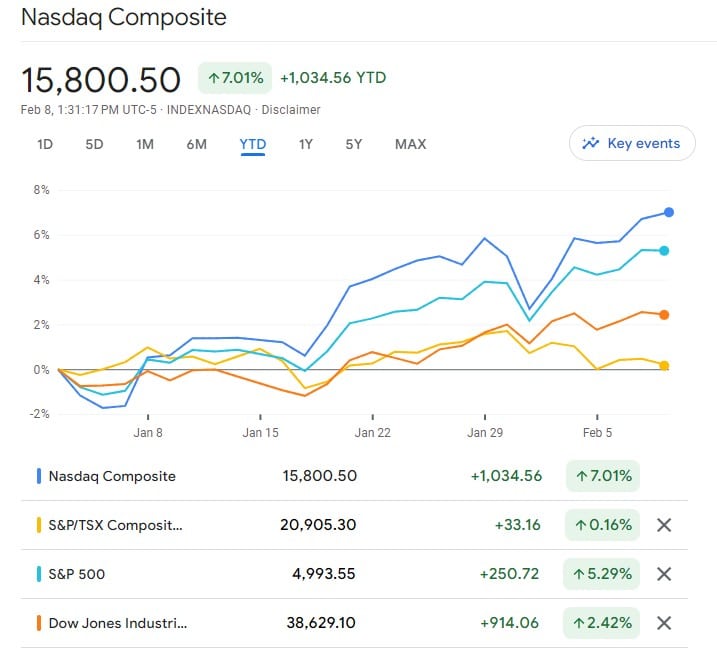Open the Nasdaq Composite row name

click(x=112, y=476)
